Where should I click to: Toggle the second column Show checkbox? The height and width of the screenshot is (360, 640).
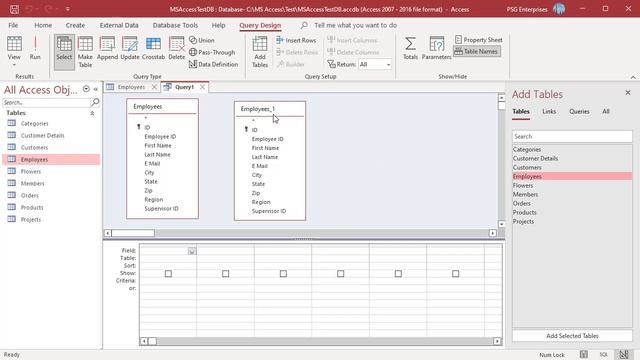coord(225,273)
